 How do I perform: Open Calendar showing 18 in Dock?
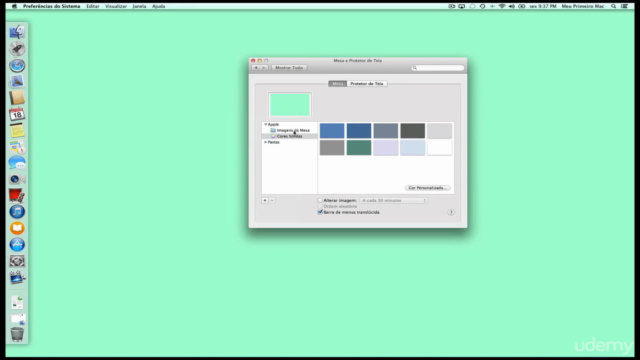click(17, 114)
